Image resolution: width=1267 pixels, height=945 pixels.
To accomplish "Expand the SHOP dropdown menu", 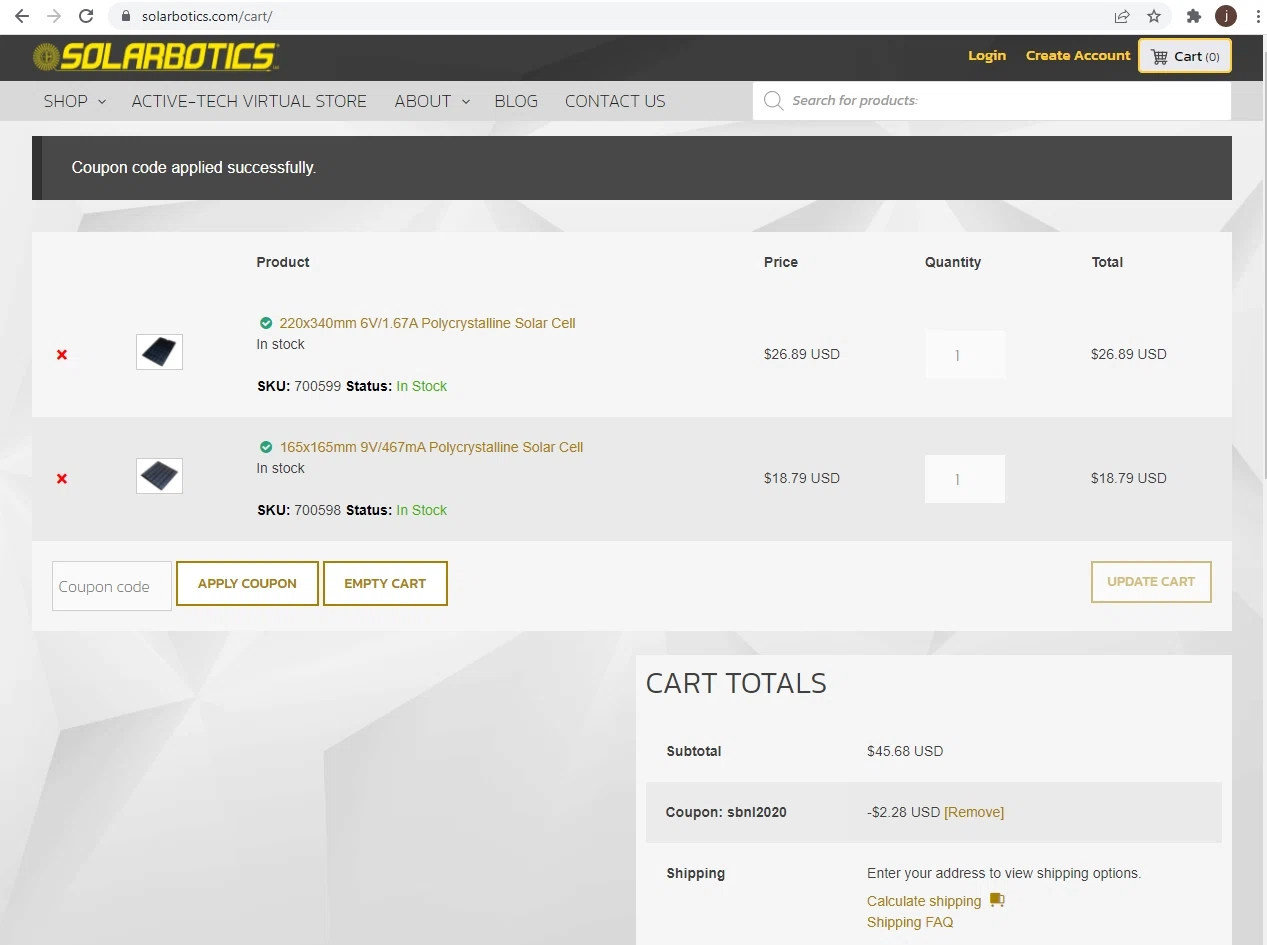I will pyautogui.click(x=74, y=101).
